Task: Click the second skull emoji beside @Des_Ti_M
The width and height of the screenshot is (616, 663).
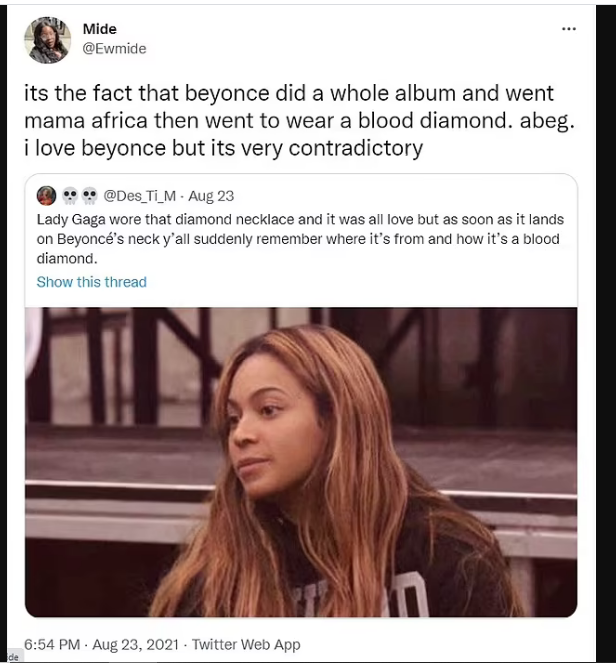Action: (89, 196)
